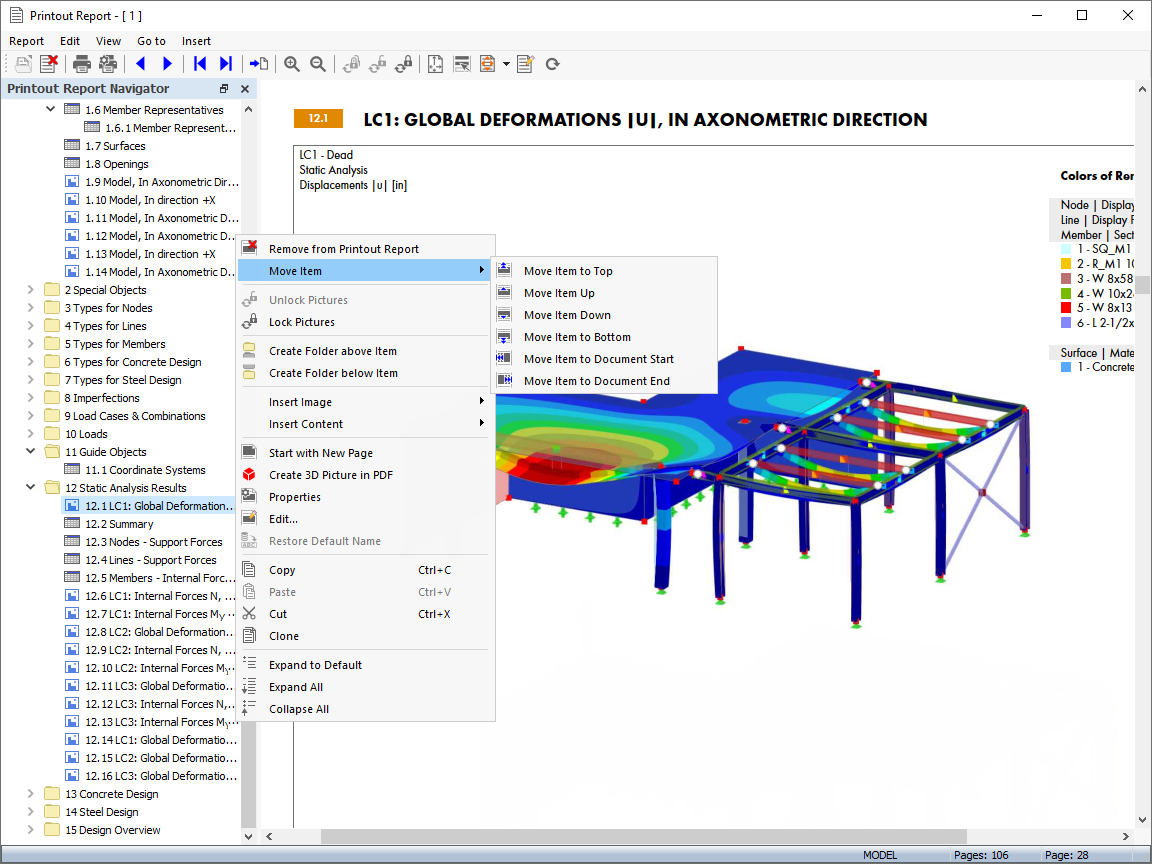Choose Create Folder below Item
This screenshot has height=864, width=1152.
pos(366,373)
